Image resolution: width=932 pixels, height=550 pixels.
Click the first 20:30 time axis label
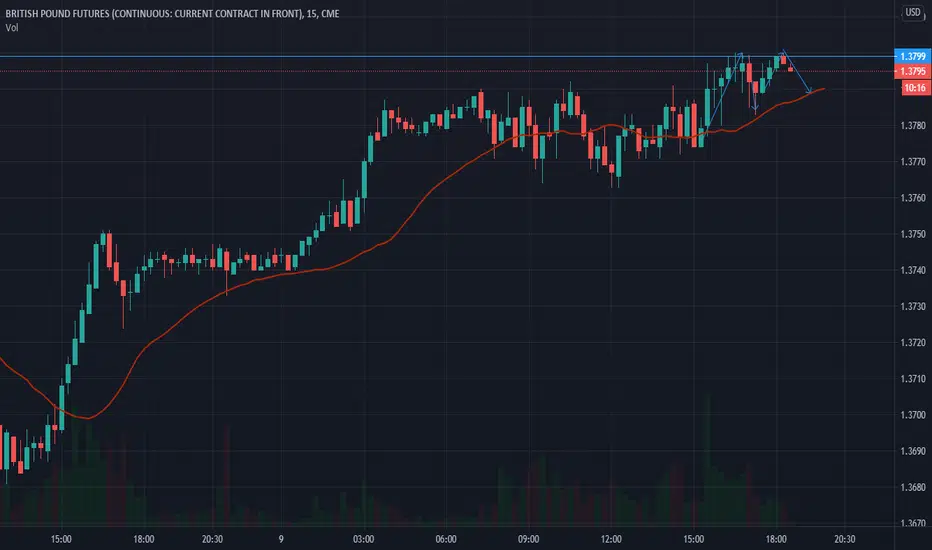(x=212, y=539)
